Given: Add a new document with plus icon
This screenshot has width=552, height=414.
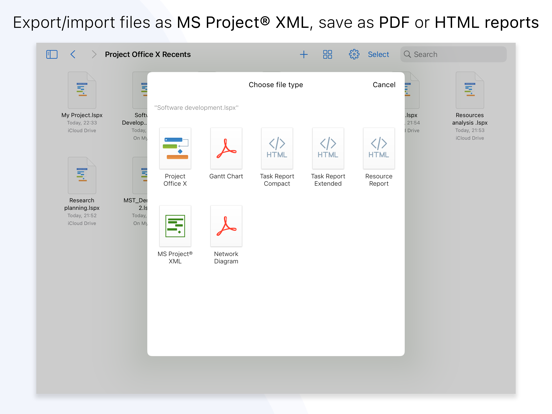Looking at the screenshot, I should pyautogui.click(x=303, y=54).
